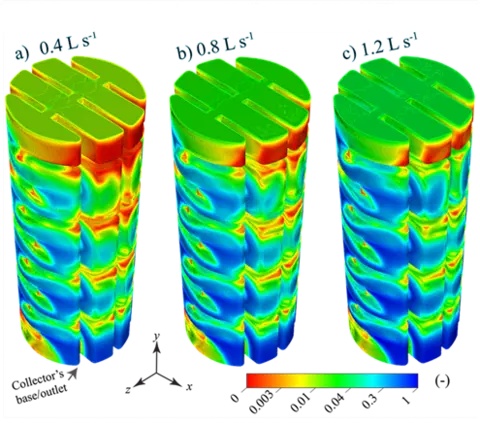Click the 0.4 L/s collector cylinder render

(76, 211)
